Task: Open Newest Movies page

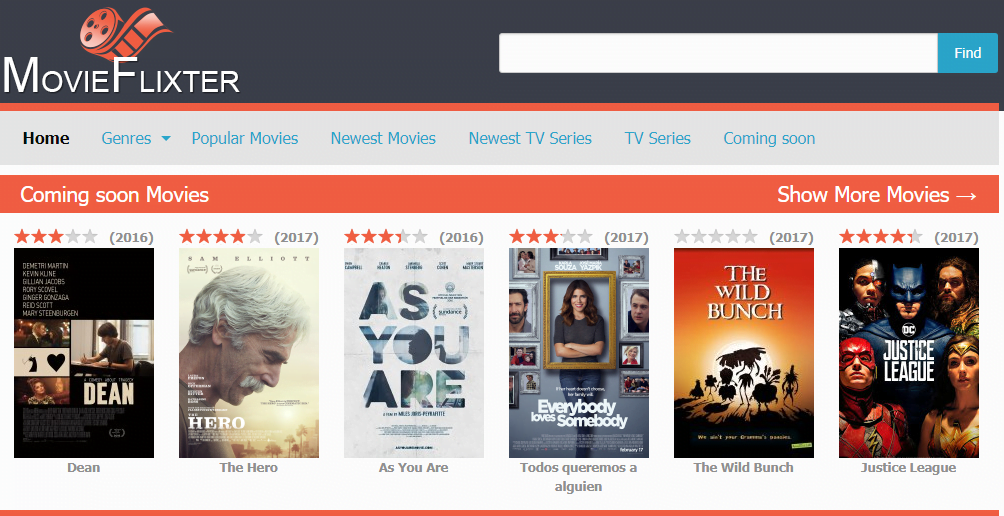Action: click(383, 138)
